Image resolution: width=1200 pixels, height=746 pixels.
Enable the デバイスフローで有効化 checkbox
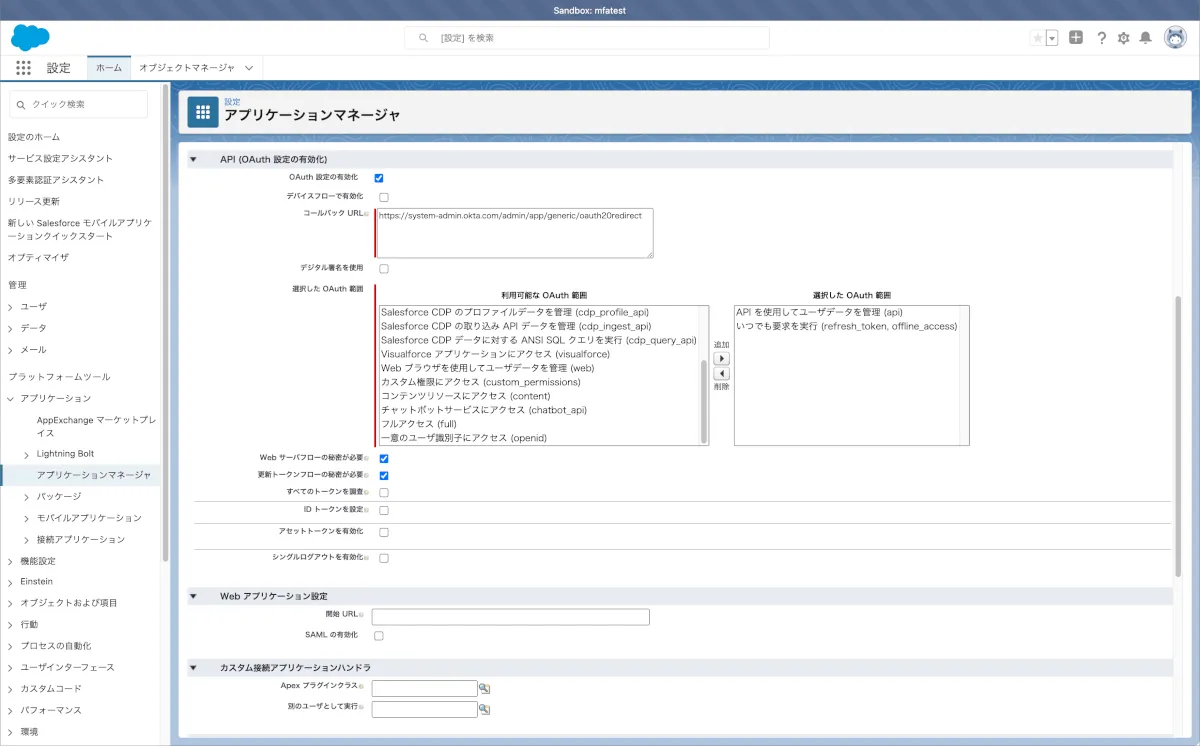click(384, 197)
